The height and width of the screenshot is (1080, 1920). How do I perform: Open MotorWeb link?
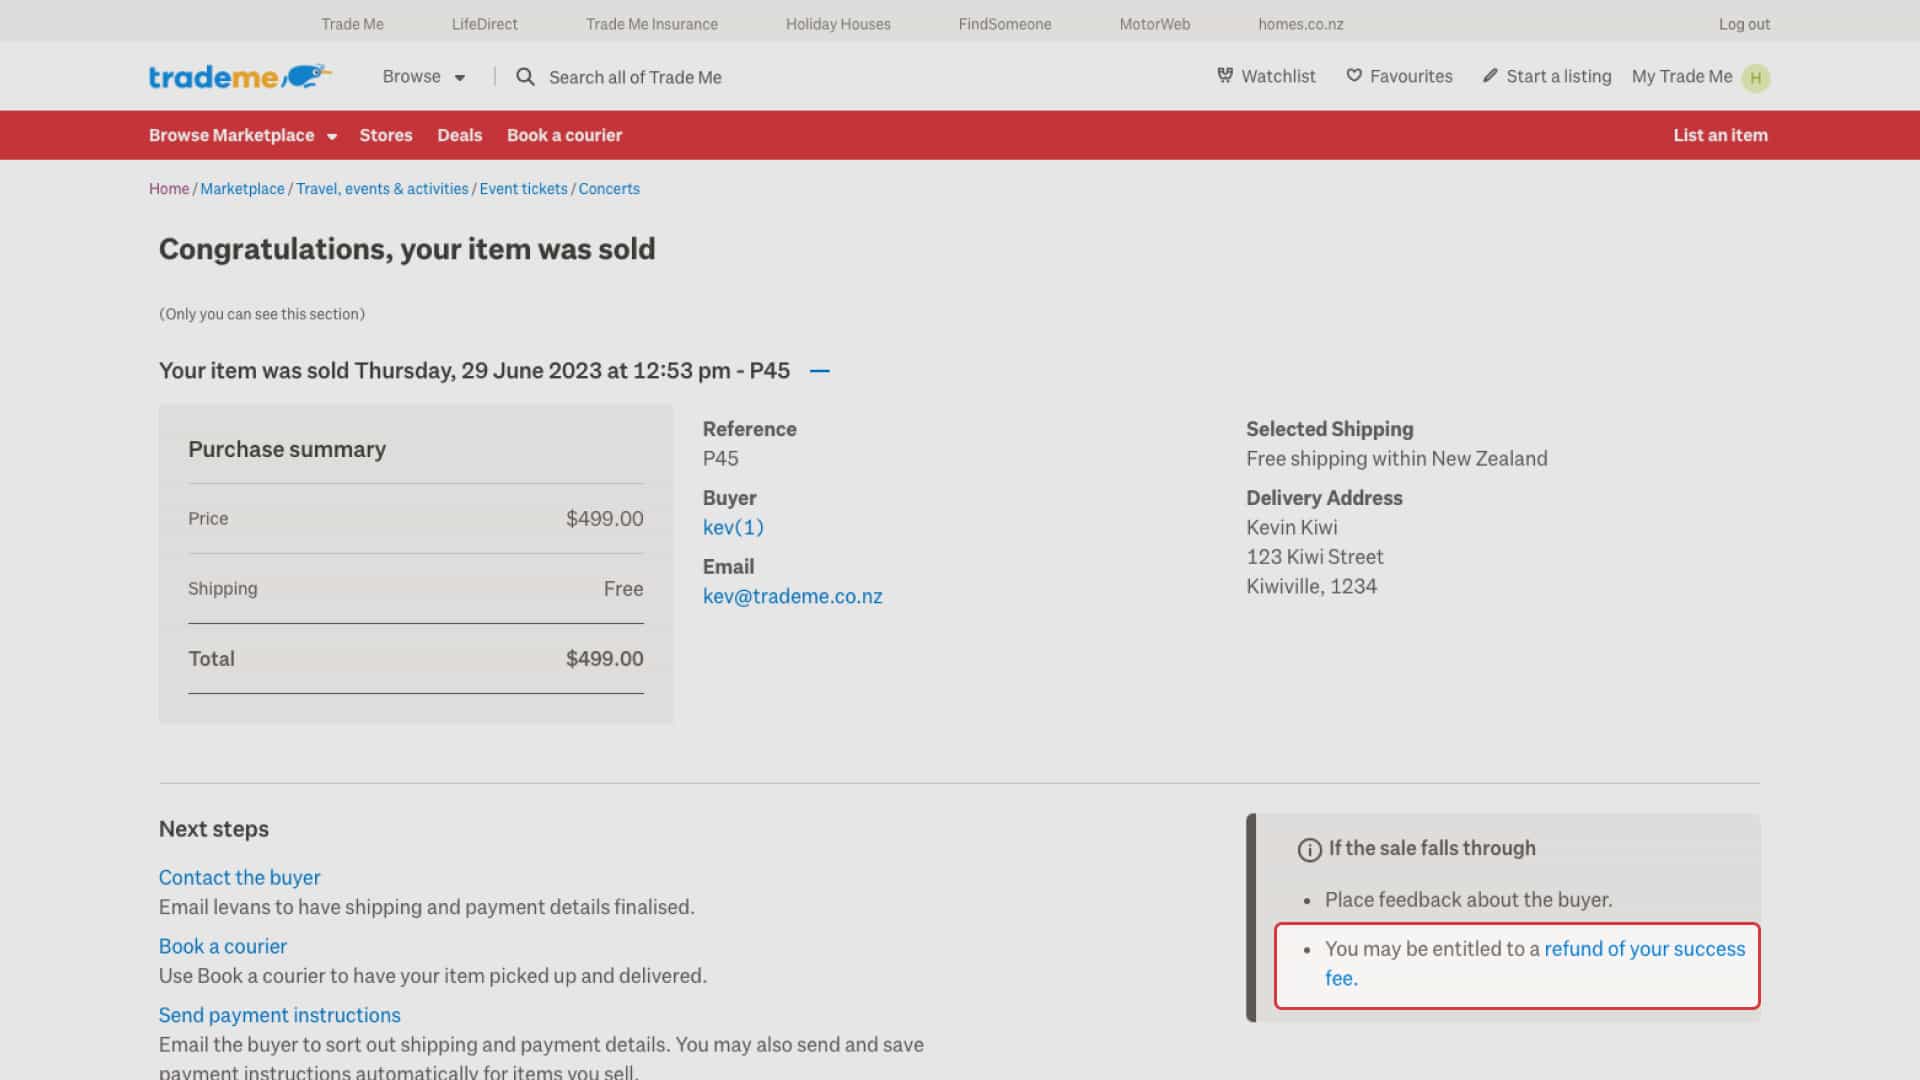pyautogui.click(x=1155, y=24)
